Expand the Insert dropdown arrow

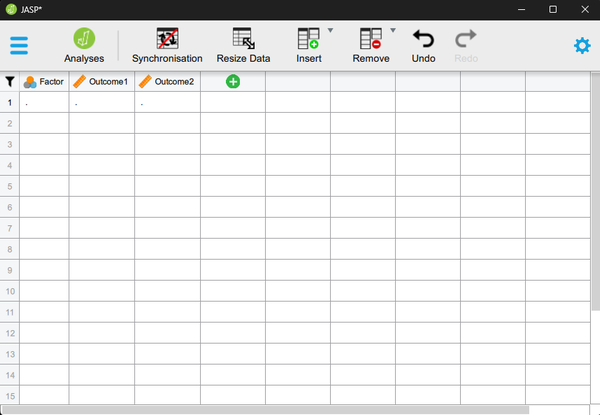pyautogui.click(x=331, y=30)
